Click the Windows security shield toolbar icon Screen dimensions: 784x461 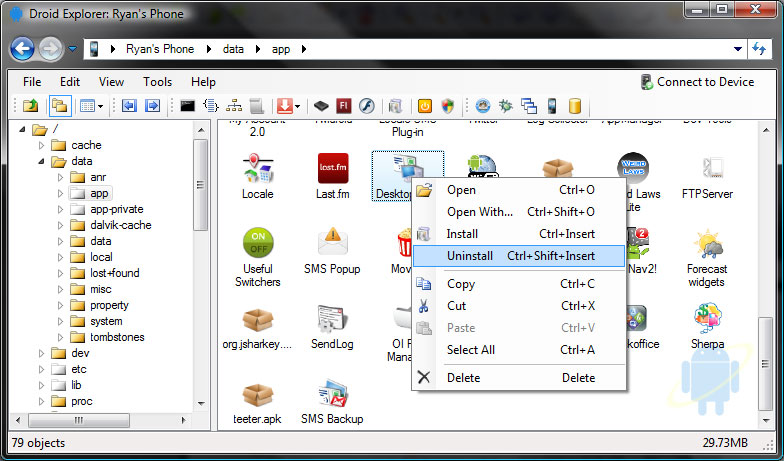pos(448,106)
